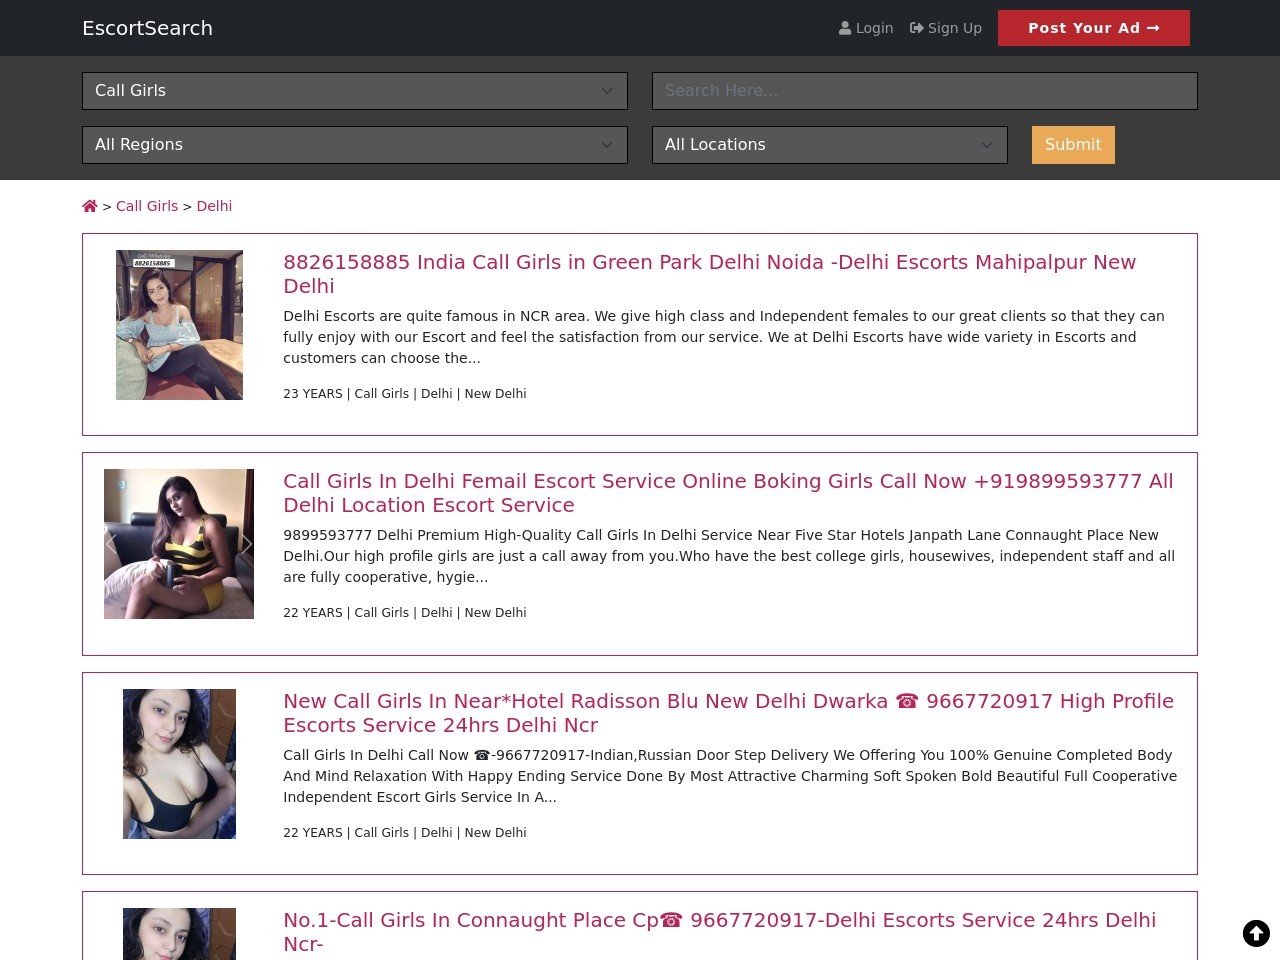
Task: Click the Login menu item
Action: point(868,28)
